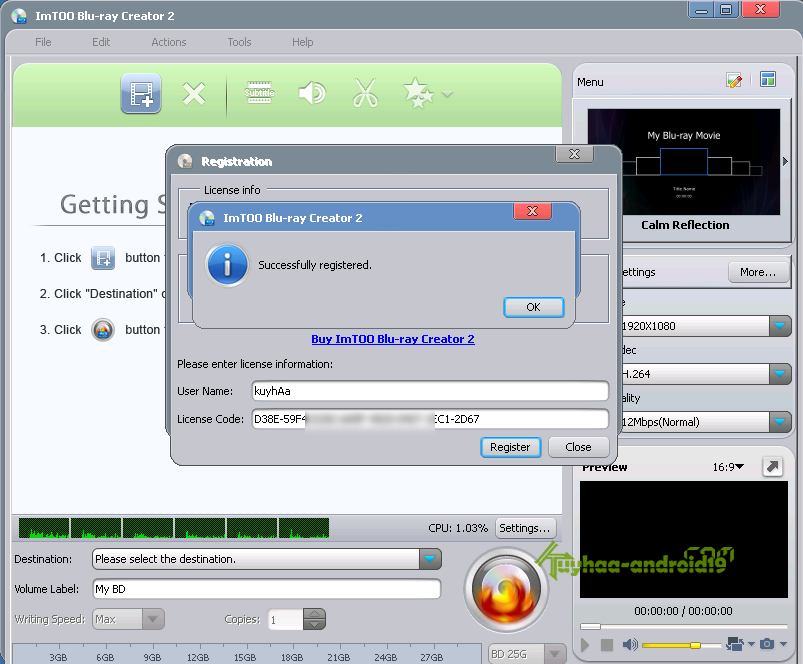803x664 pixels.
Task: Minimize the ImTOO main window
Action: click(701, 9)
